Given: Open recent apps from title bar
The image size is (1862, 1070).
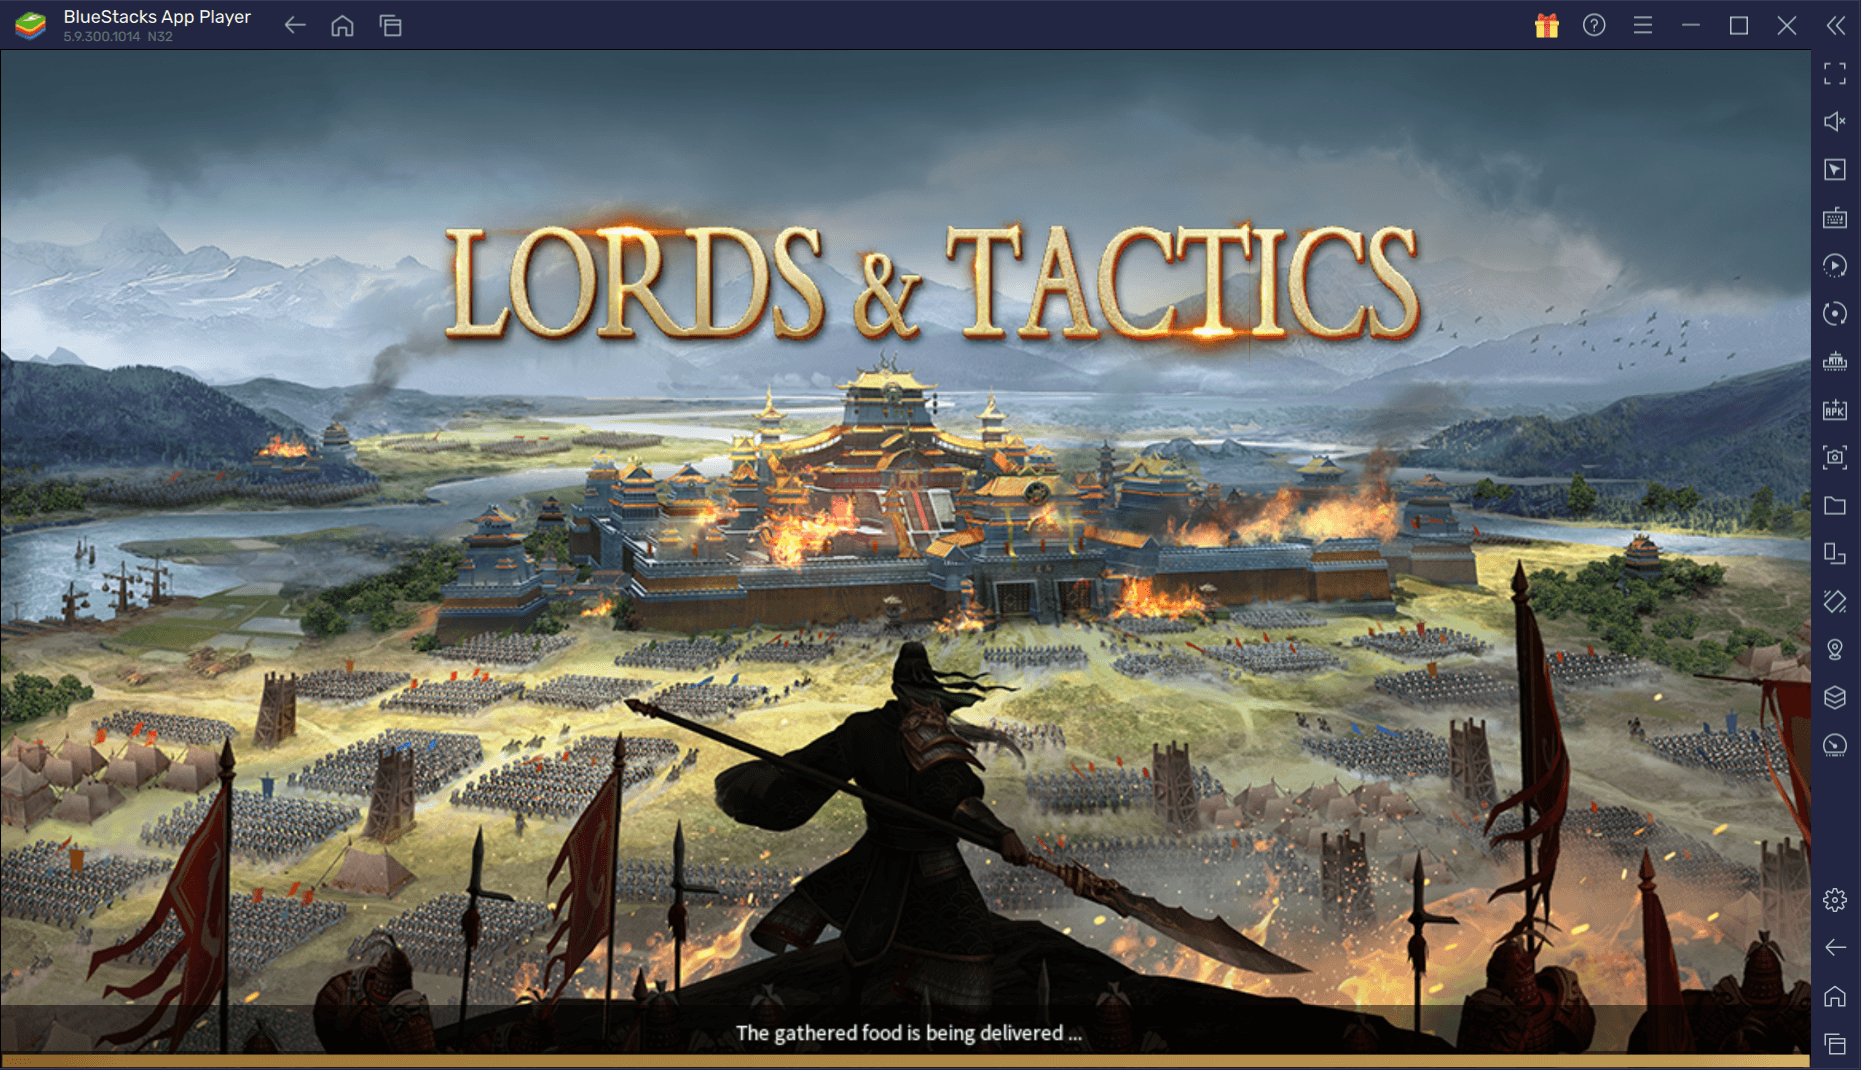Looking at the screenshot, I should [391, 25].
